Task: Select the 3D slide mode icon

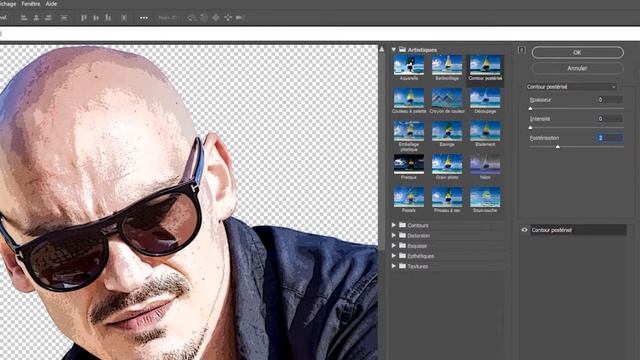Action: [228, 18]
